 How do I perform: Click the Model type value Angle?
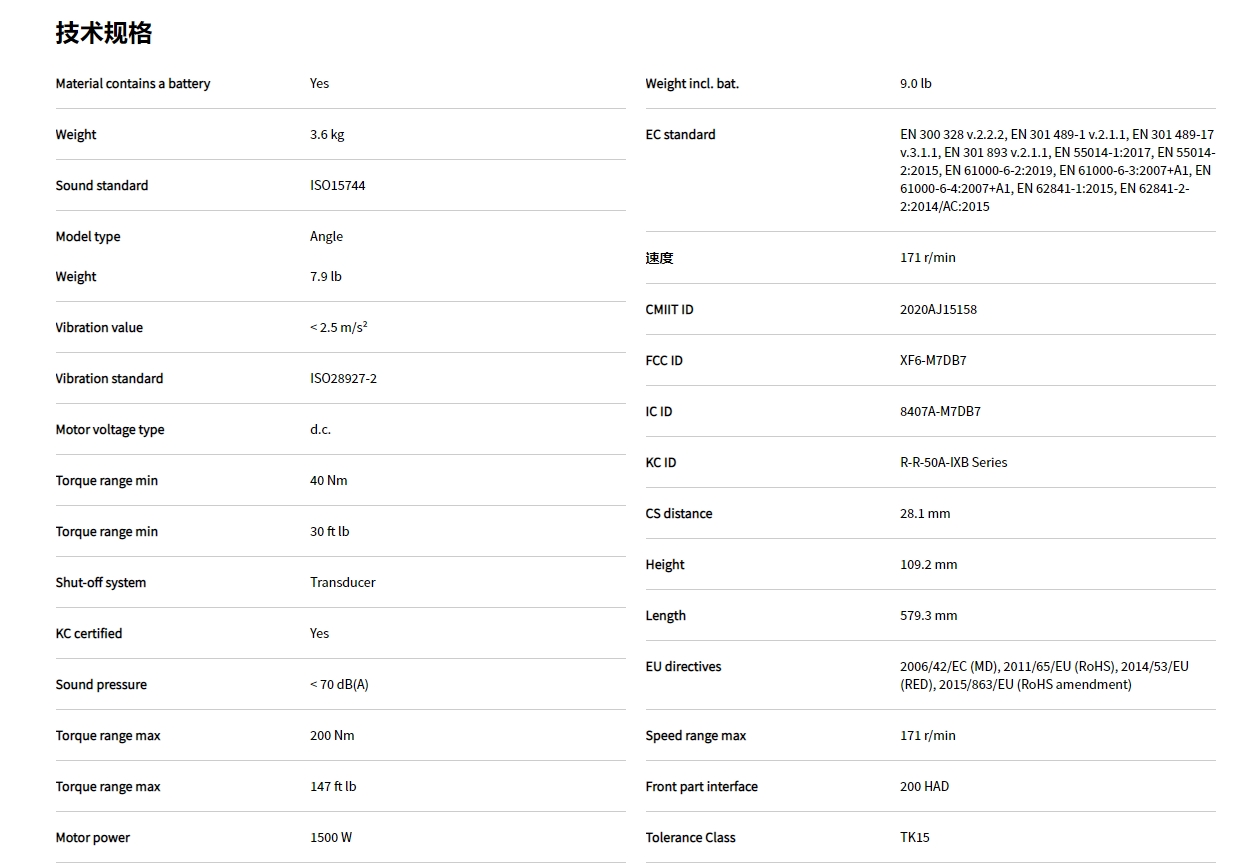326,236
